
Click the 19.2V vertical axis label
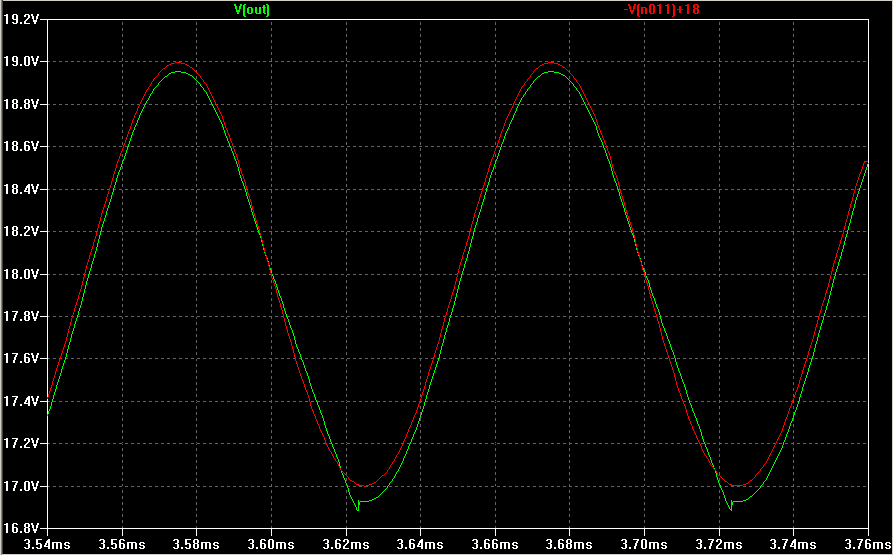coord(21,19)
